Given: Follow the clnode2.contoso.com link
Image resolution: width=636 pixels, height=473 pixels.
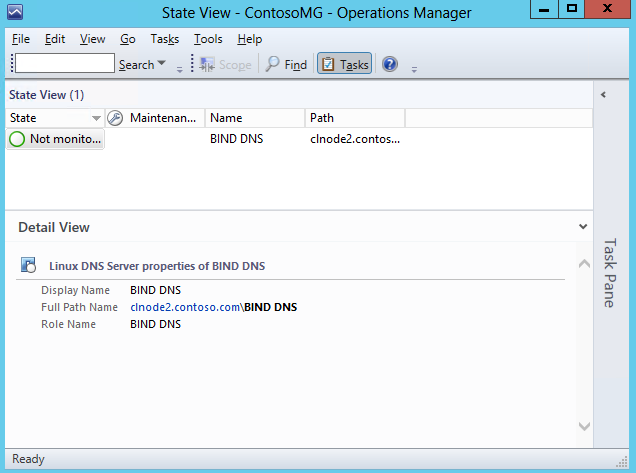Looking at the screenshot, I should 185,307.
